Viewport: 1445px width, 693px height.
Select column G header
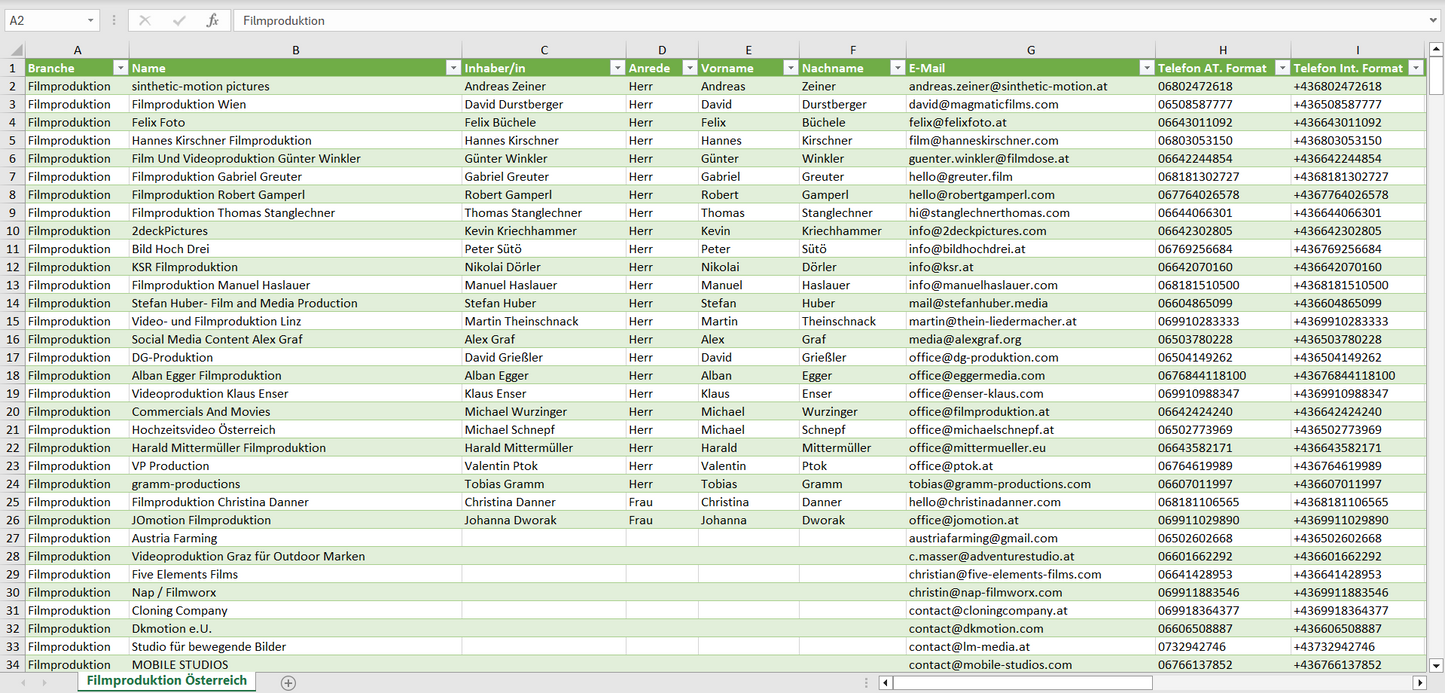tap(1030, 50)
